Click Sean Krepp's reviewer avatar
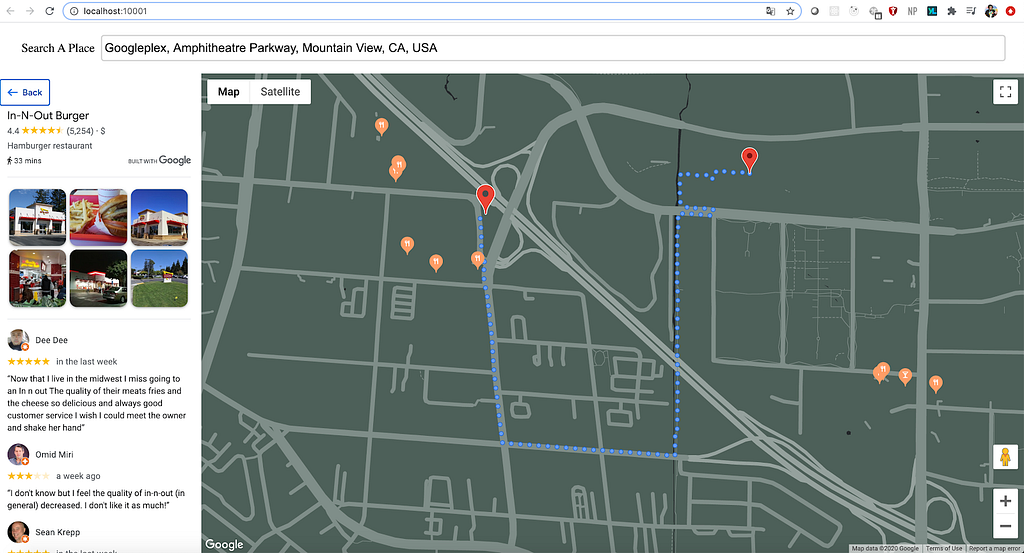Viewport: 1024px width, 553px height. point(18,531)
